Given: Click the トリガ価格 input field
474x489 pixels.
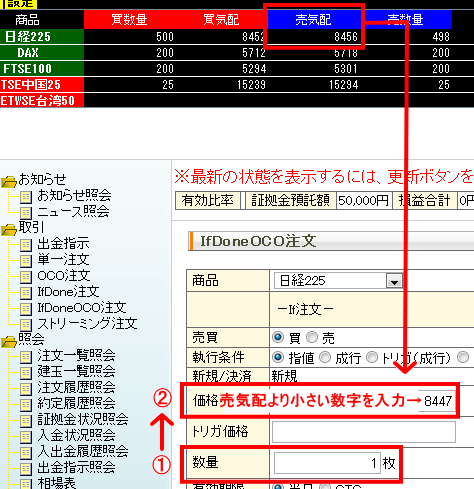Looking at the screenshot, I should (364, 432).
